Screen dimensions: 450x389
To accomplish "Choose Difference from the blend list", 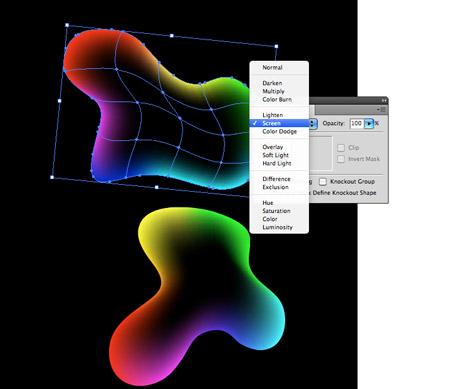I will [276, 179].
